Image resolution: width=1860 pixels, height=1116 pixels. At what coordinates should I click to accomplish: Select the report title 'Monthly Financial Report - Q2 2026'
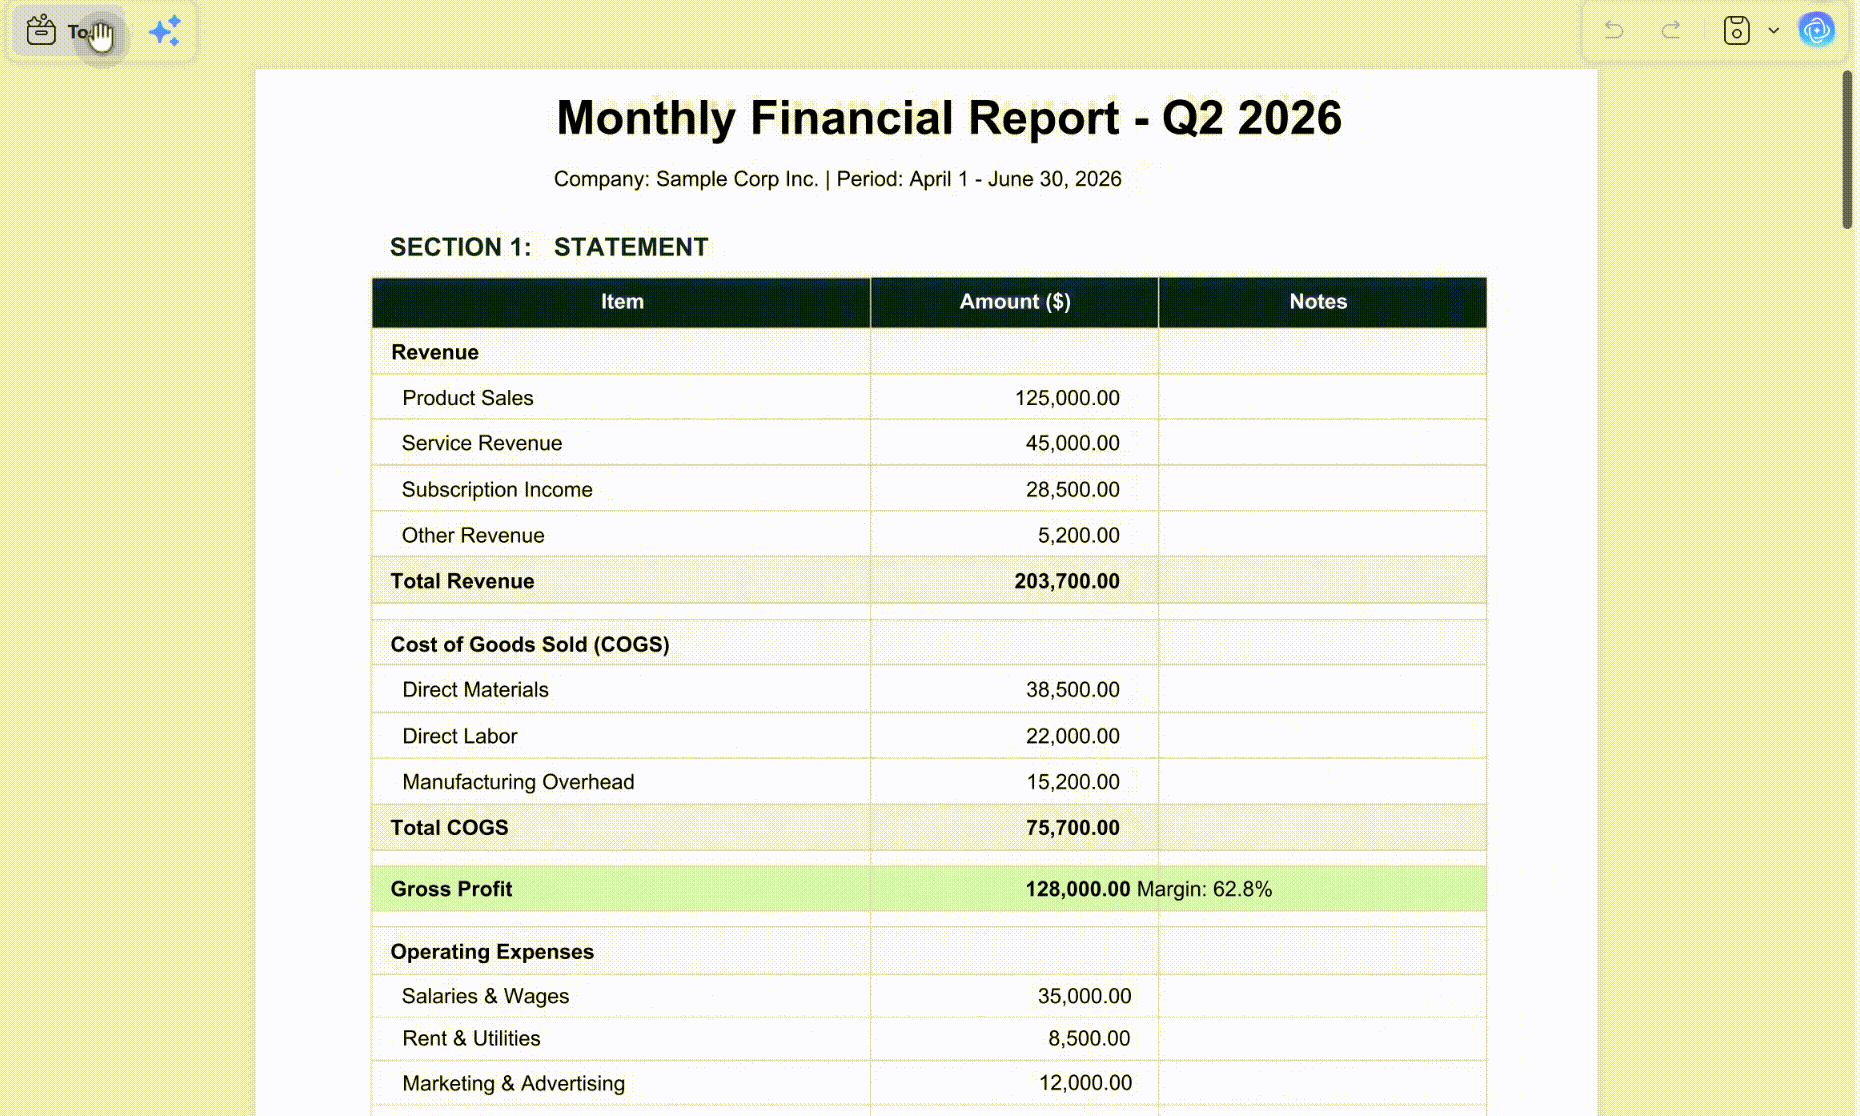pyautogui.click(x=949, y=118)
